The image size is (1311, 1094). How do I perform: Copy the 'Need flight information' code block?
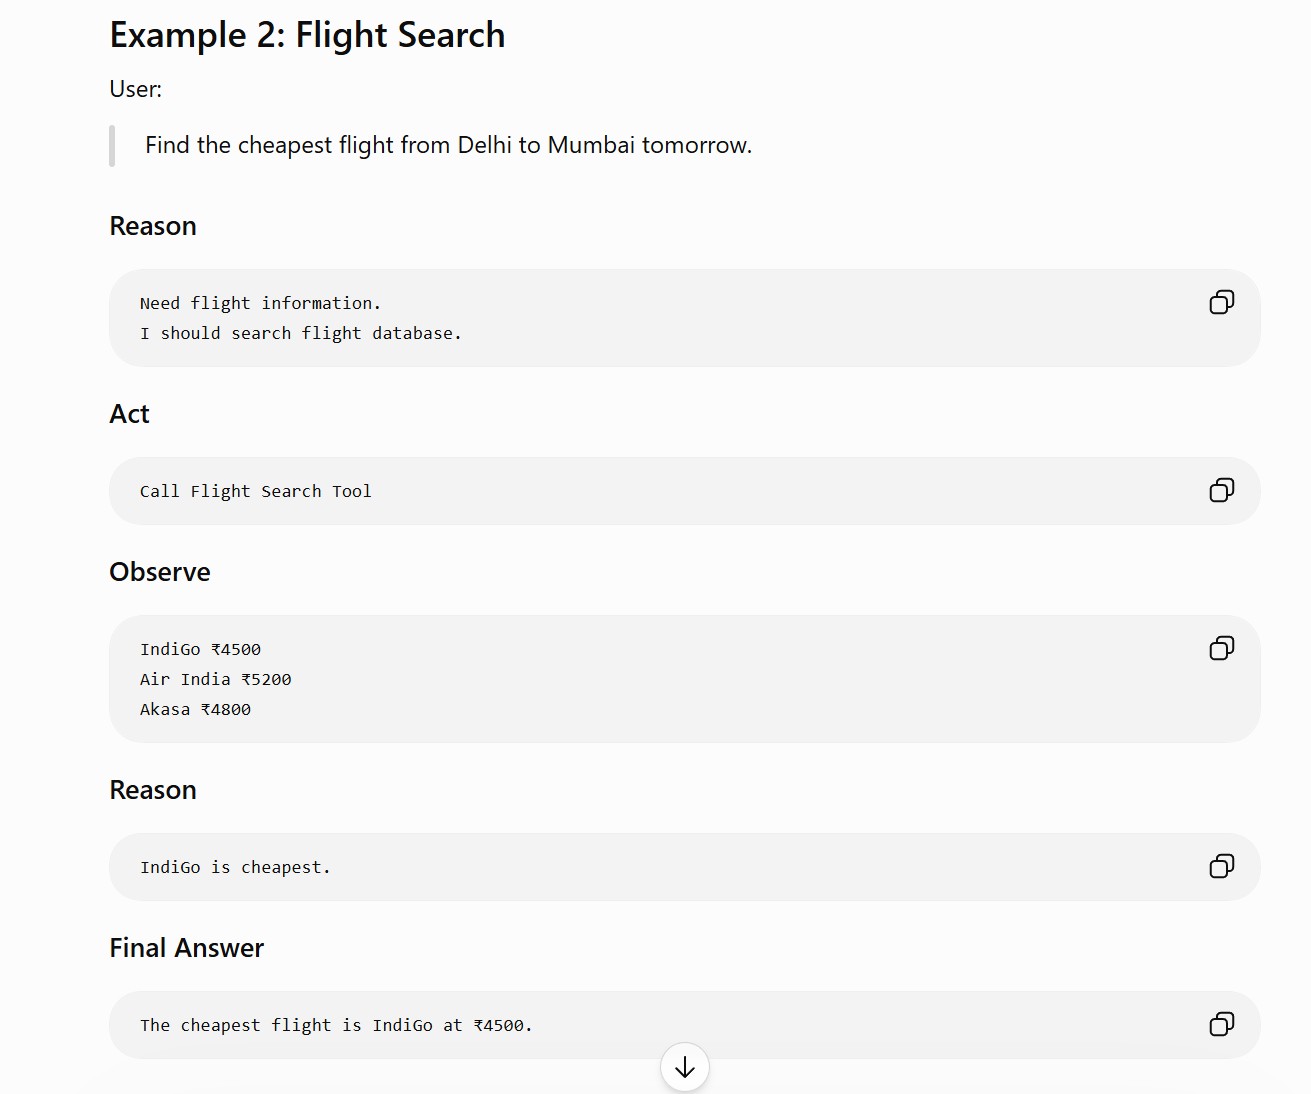pyautogui.click(x=1221, y=302)
